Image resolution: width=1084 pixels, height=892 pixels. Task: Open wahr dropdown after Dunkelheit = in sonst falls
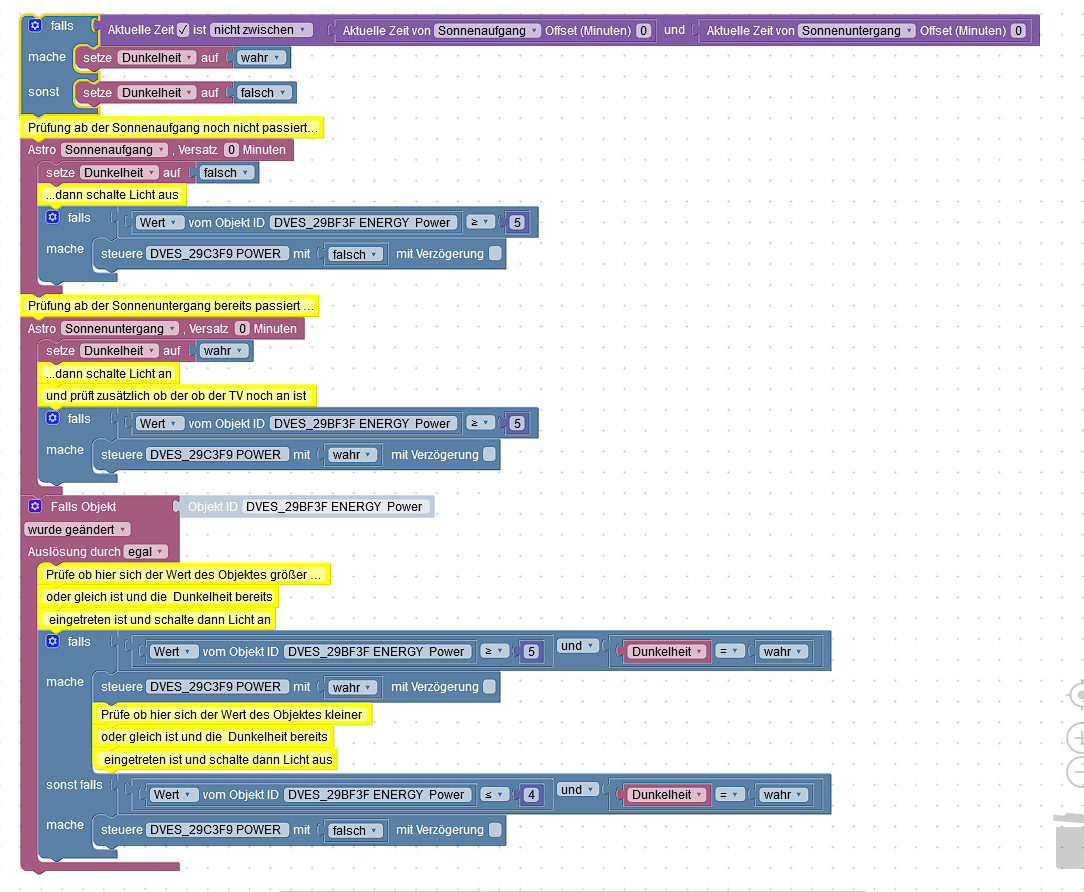[783, 795]
